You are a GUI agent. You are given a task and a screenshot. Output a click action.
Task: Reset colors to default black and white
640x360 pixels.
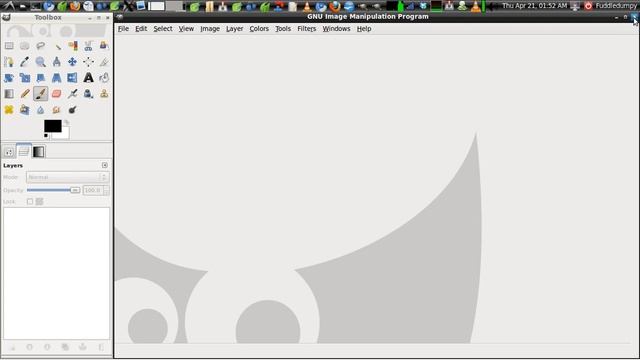[46, 136]
